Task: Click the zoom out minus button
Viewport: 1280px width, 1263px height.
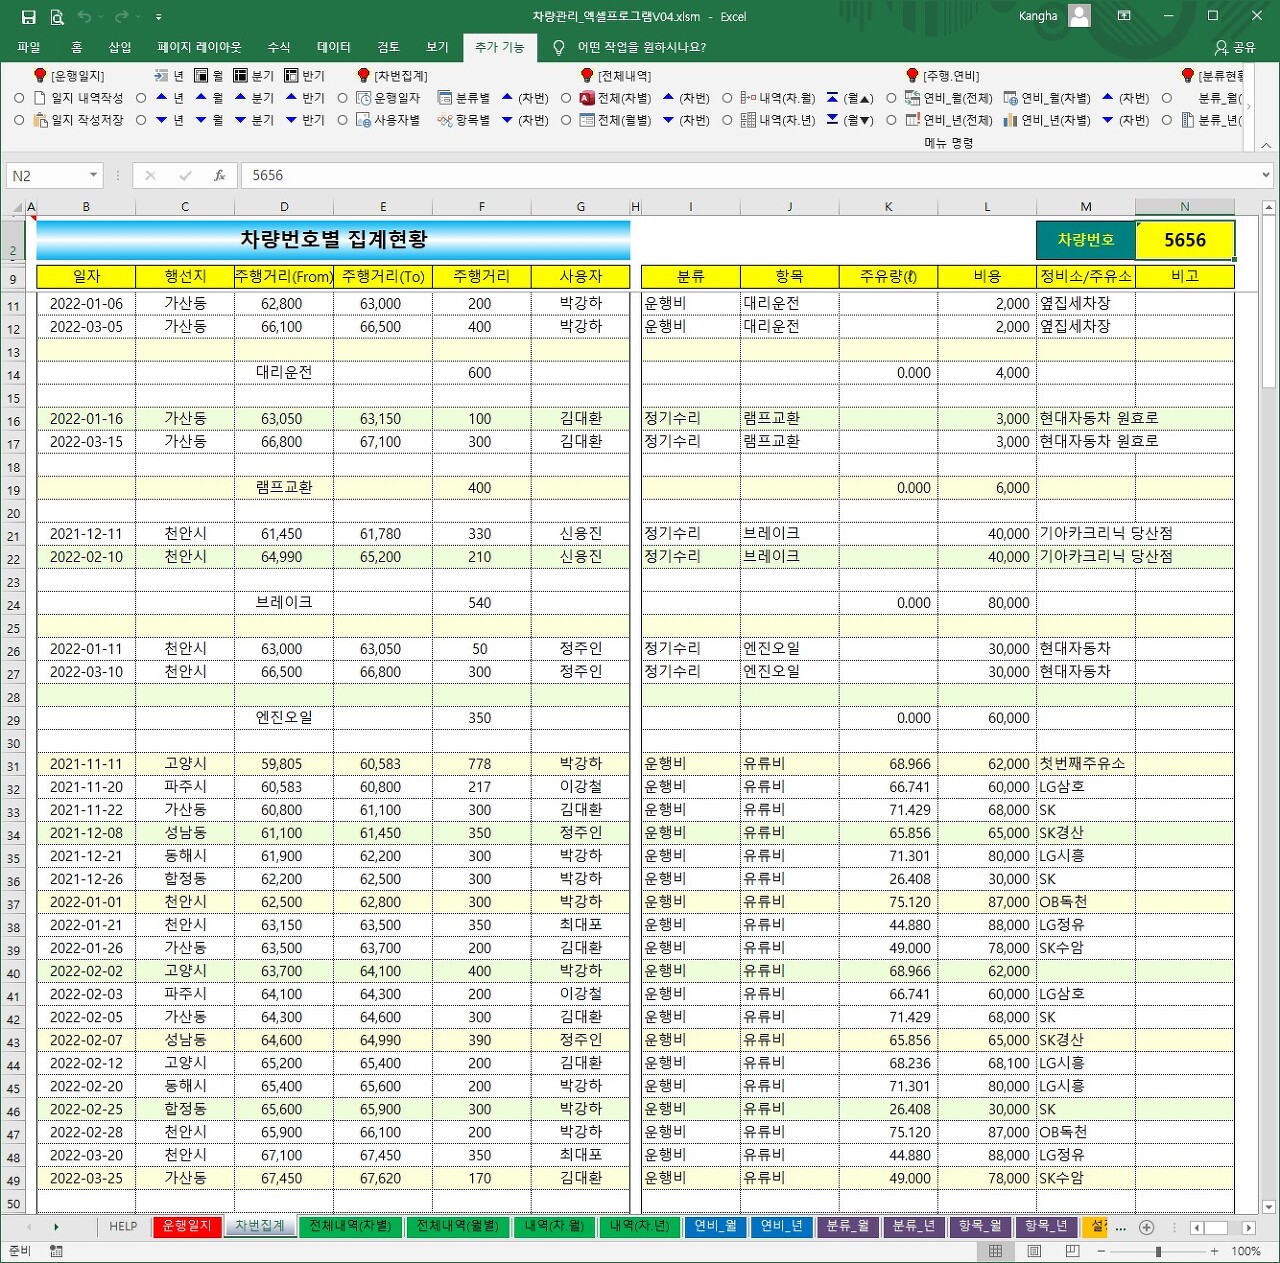Action: 1101,1252
